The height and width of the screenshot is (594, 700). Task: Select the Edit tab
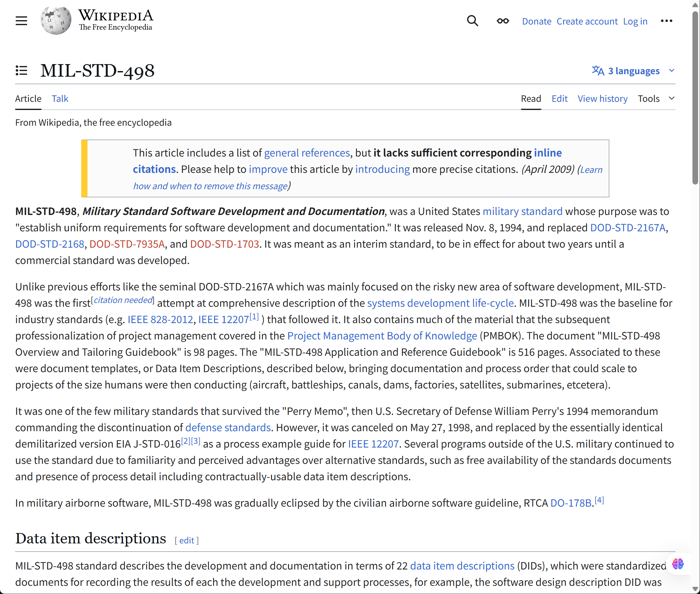559,99
